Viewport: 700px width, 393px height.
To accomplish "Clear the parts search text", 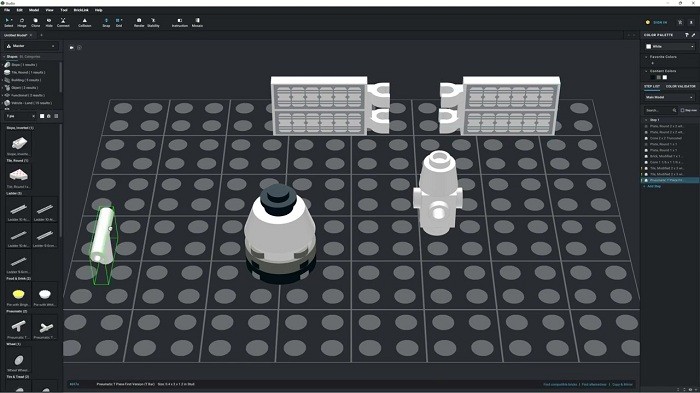I will coord(33,116).
